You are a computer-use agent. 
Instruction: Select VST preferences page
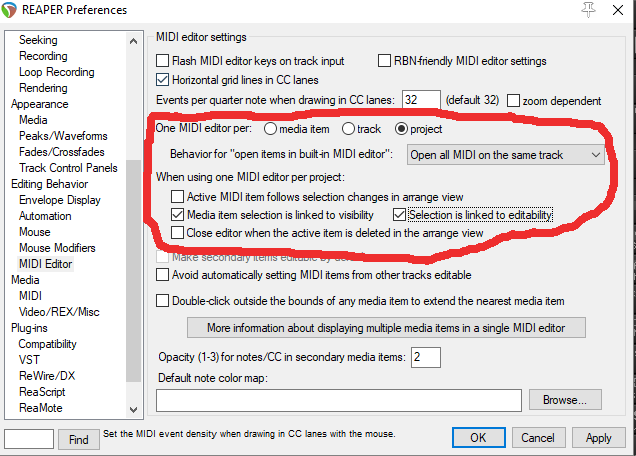tap(29, 360)
